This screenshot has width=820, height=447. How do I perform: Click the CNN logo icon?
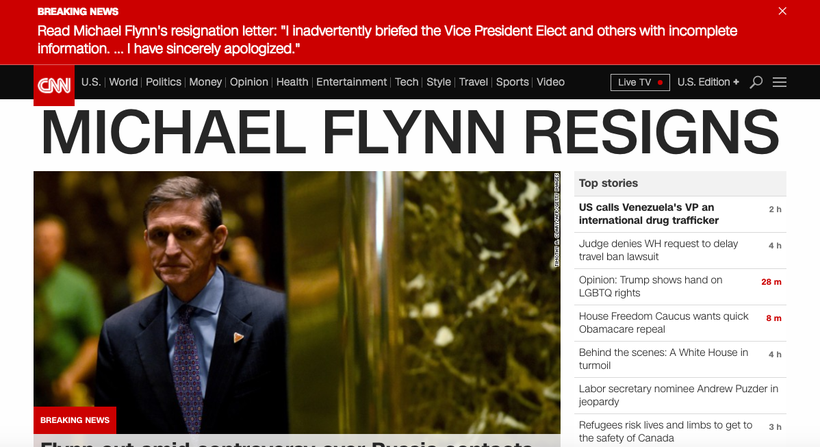[x=54, y=85]
